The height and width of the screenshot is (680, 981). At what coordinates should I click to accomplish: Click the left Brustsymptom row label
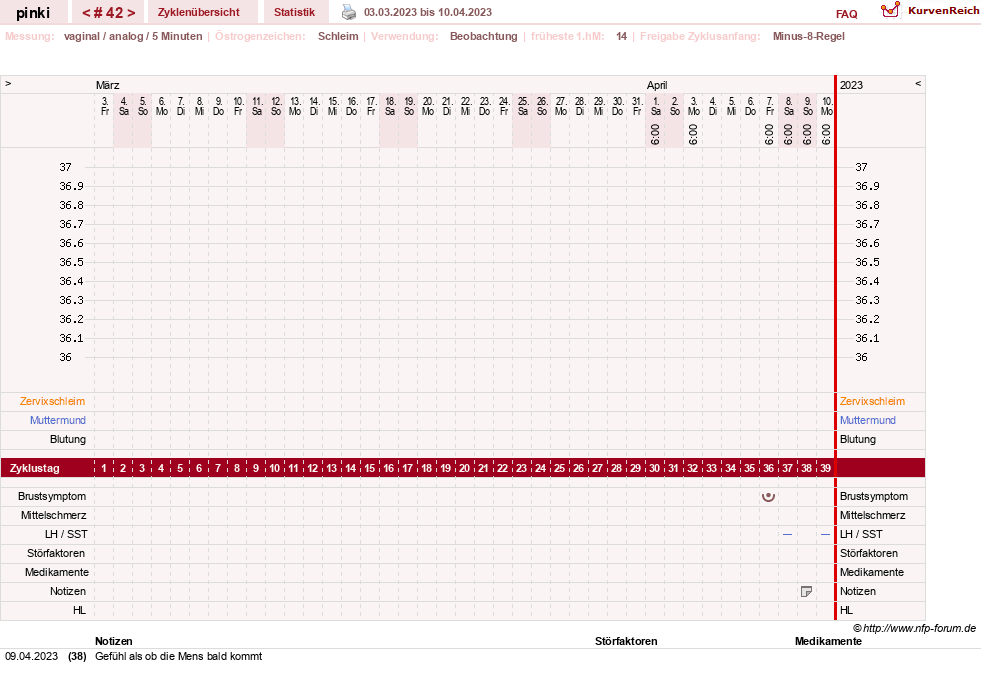(x=52, y=496)
